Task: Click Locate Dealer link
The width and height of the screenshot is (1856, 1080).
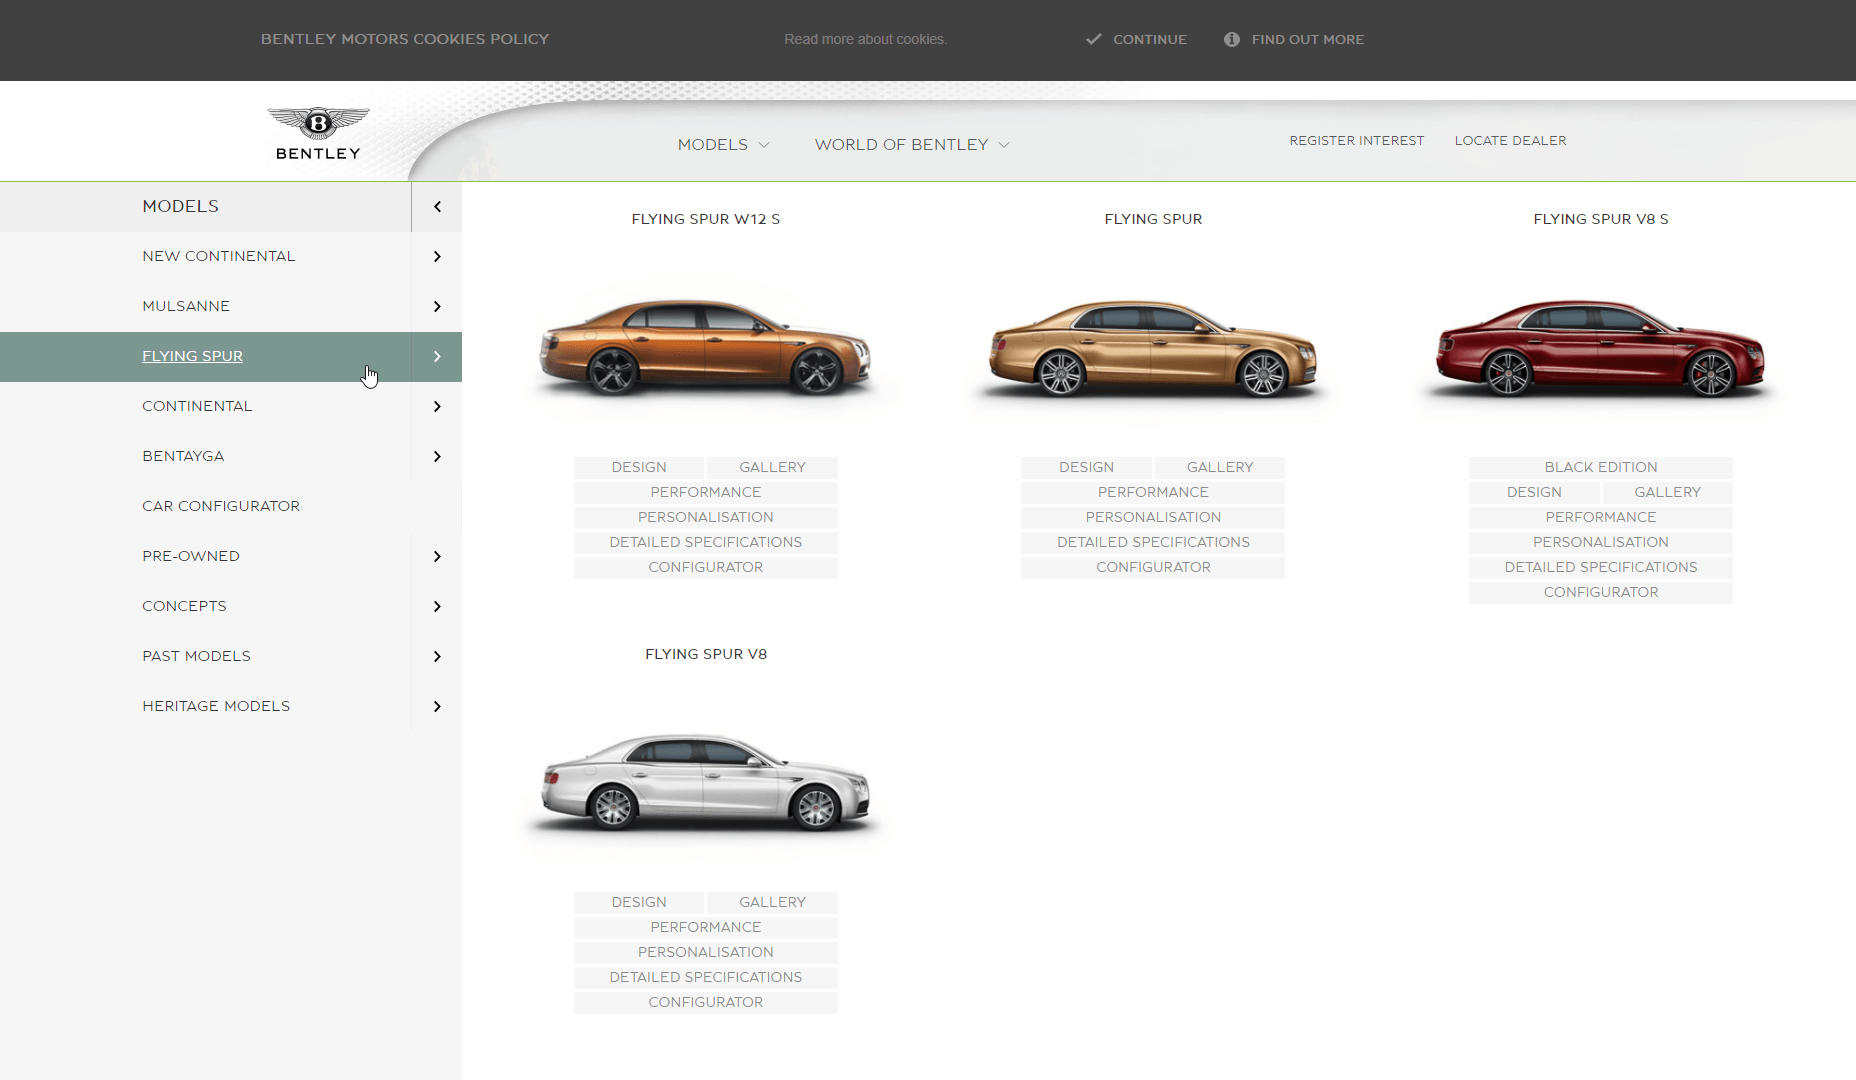Action: click(x=1511, y=141)
